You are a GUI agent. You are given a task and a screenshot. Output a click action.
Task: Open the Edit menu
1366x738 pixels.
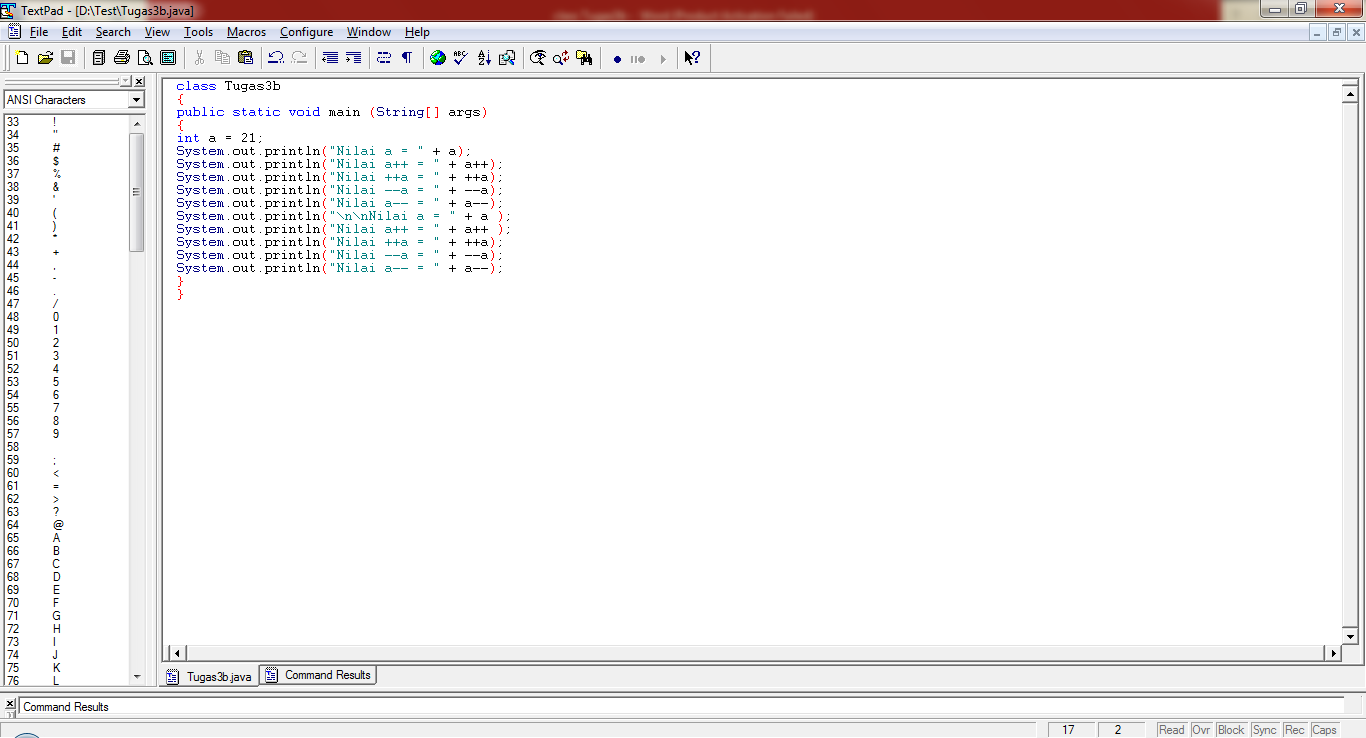[x=72, y=32]
